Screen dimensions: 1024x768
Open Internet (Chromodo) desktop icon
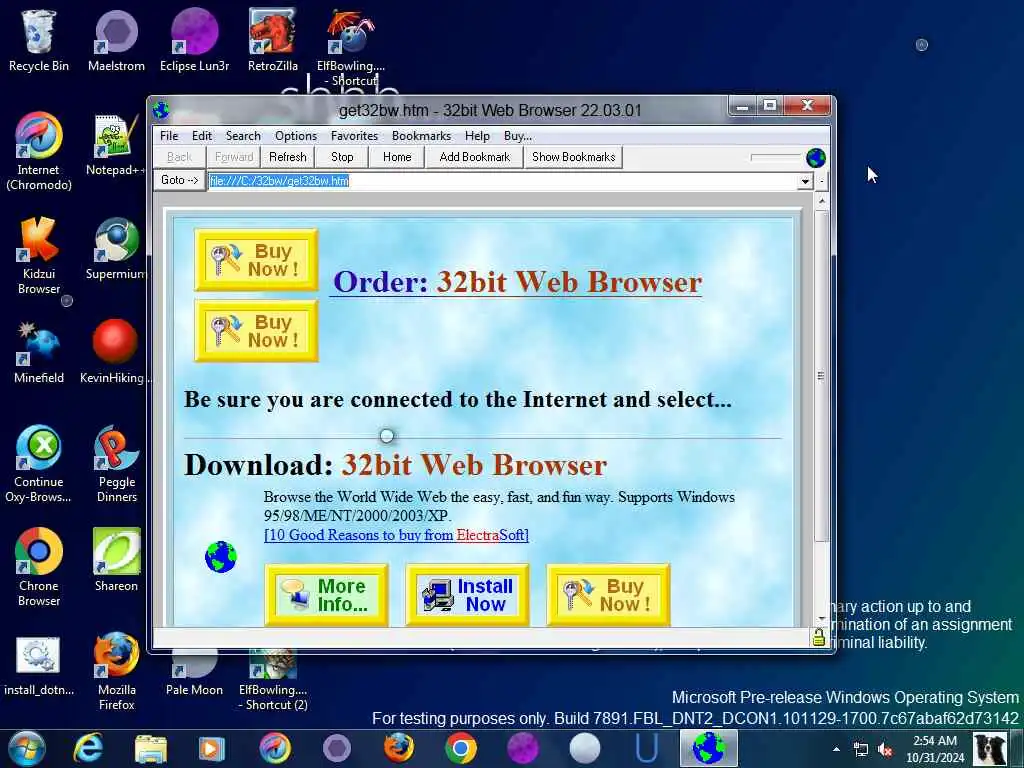39,150
